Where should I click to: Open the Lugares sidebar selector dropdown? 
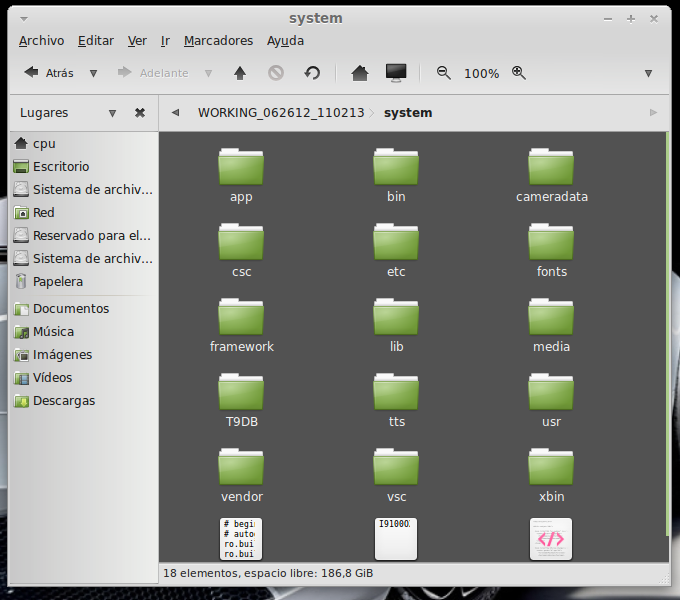[112, 113]
